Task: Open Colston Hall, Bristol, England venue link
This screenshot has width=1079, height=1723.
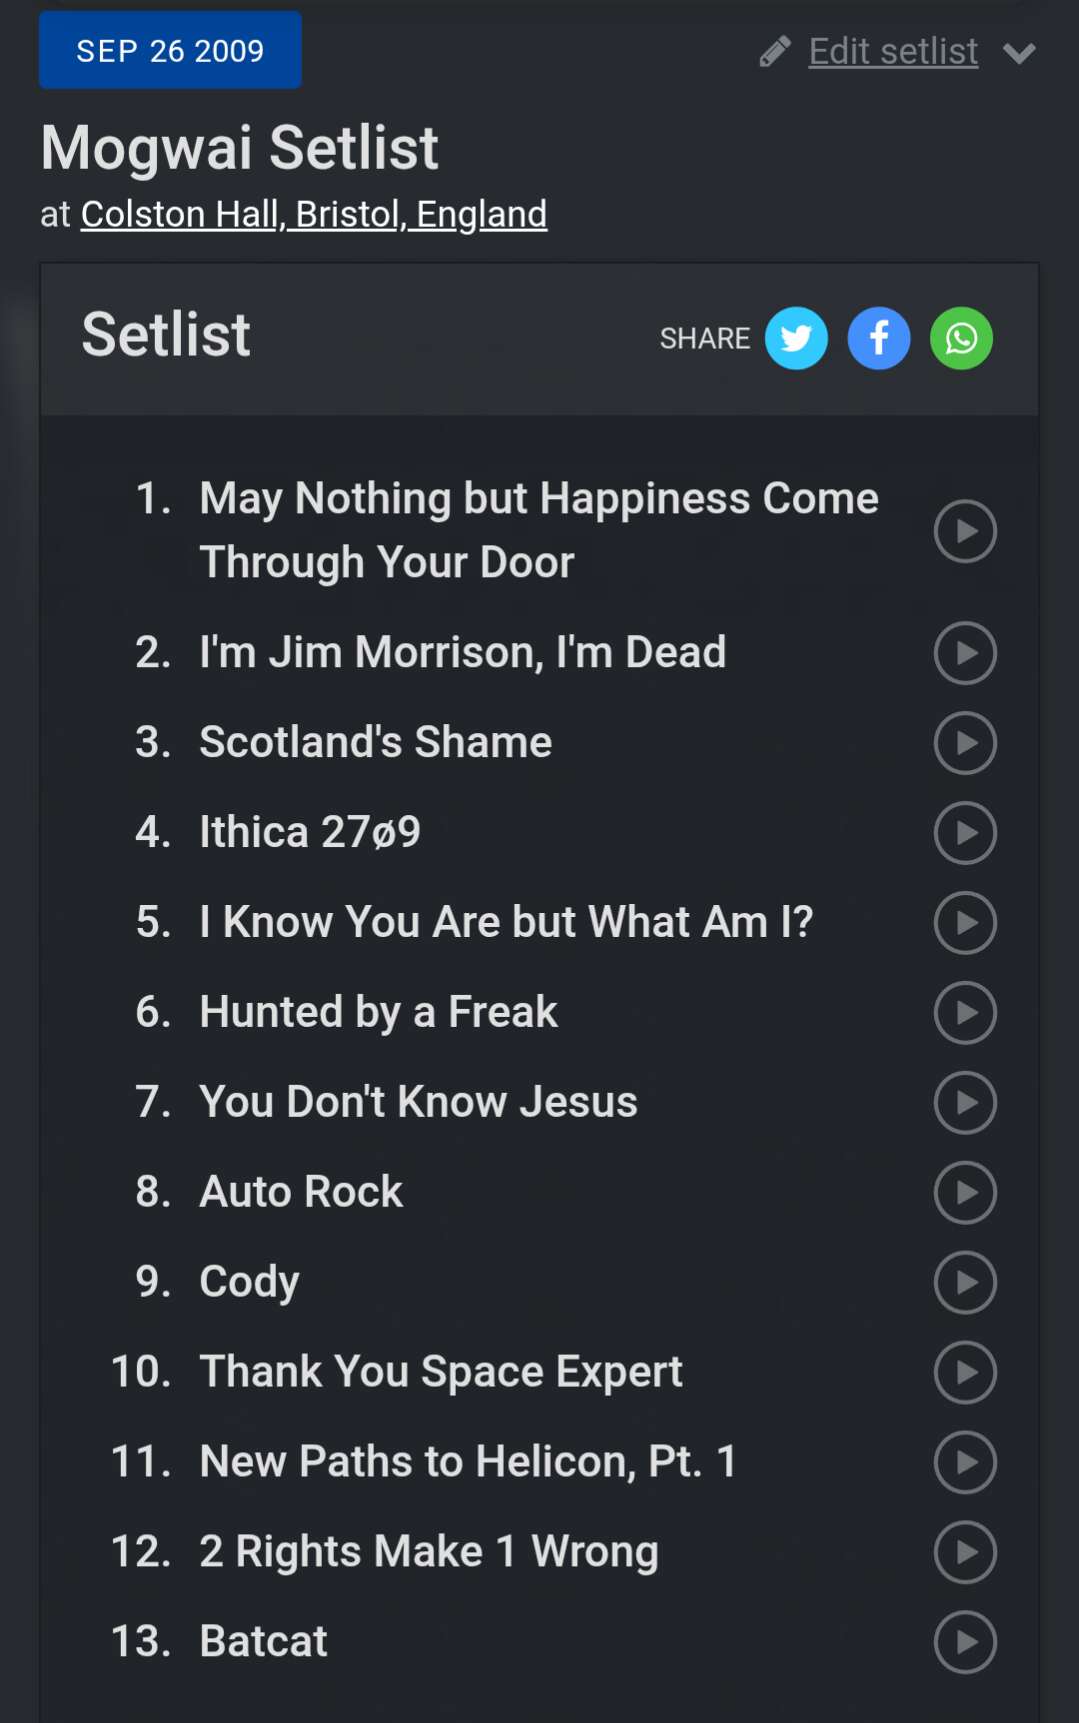Action: (x=314, y=214)
